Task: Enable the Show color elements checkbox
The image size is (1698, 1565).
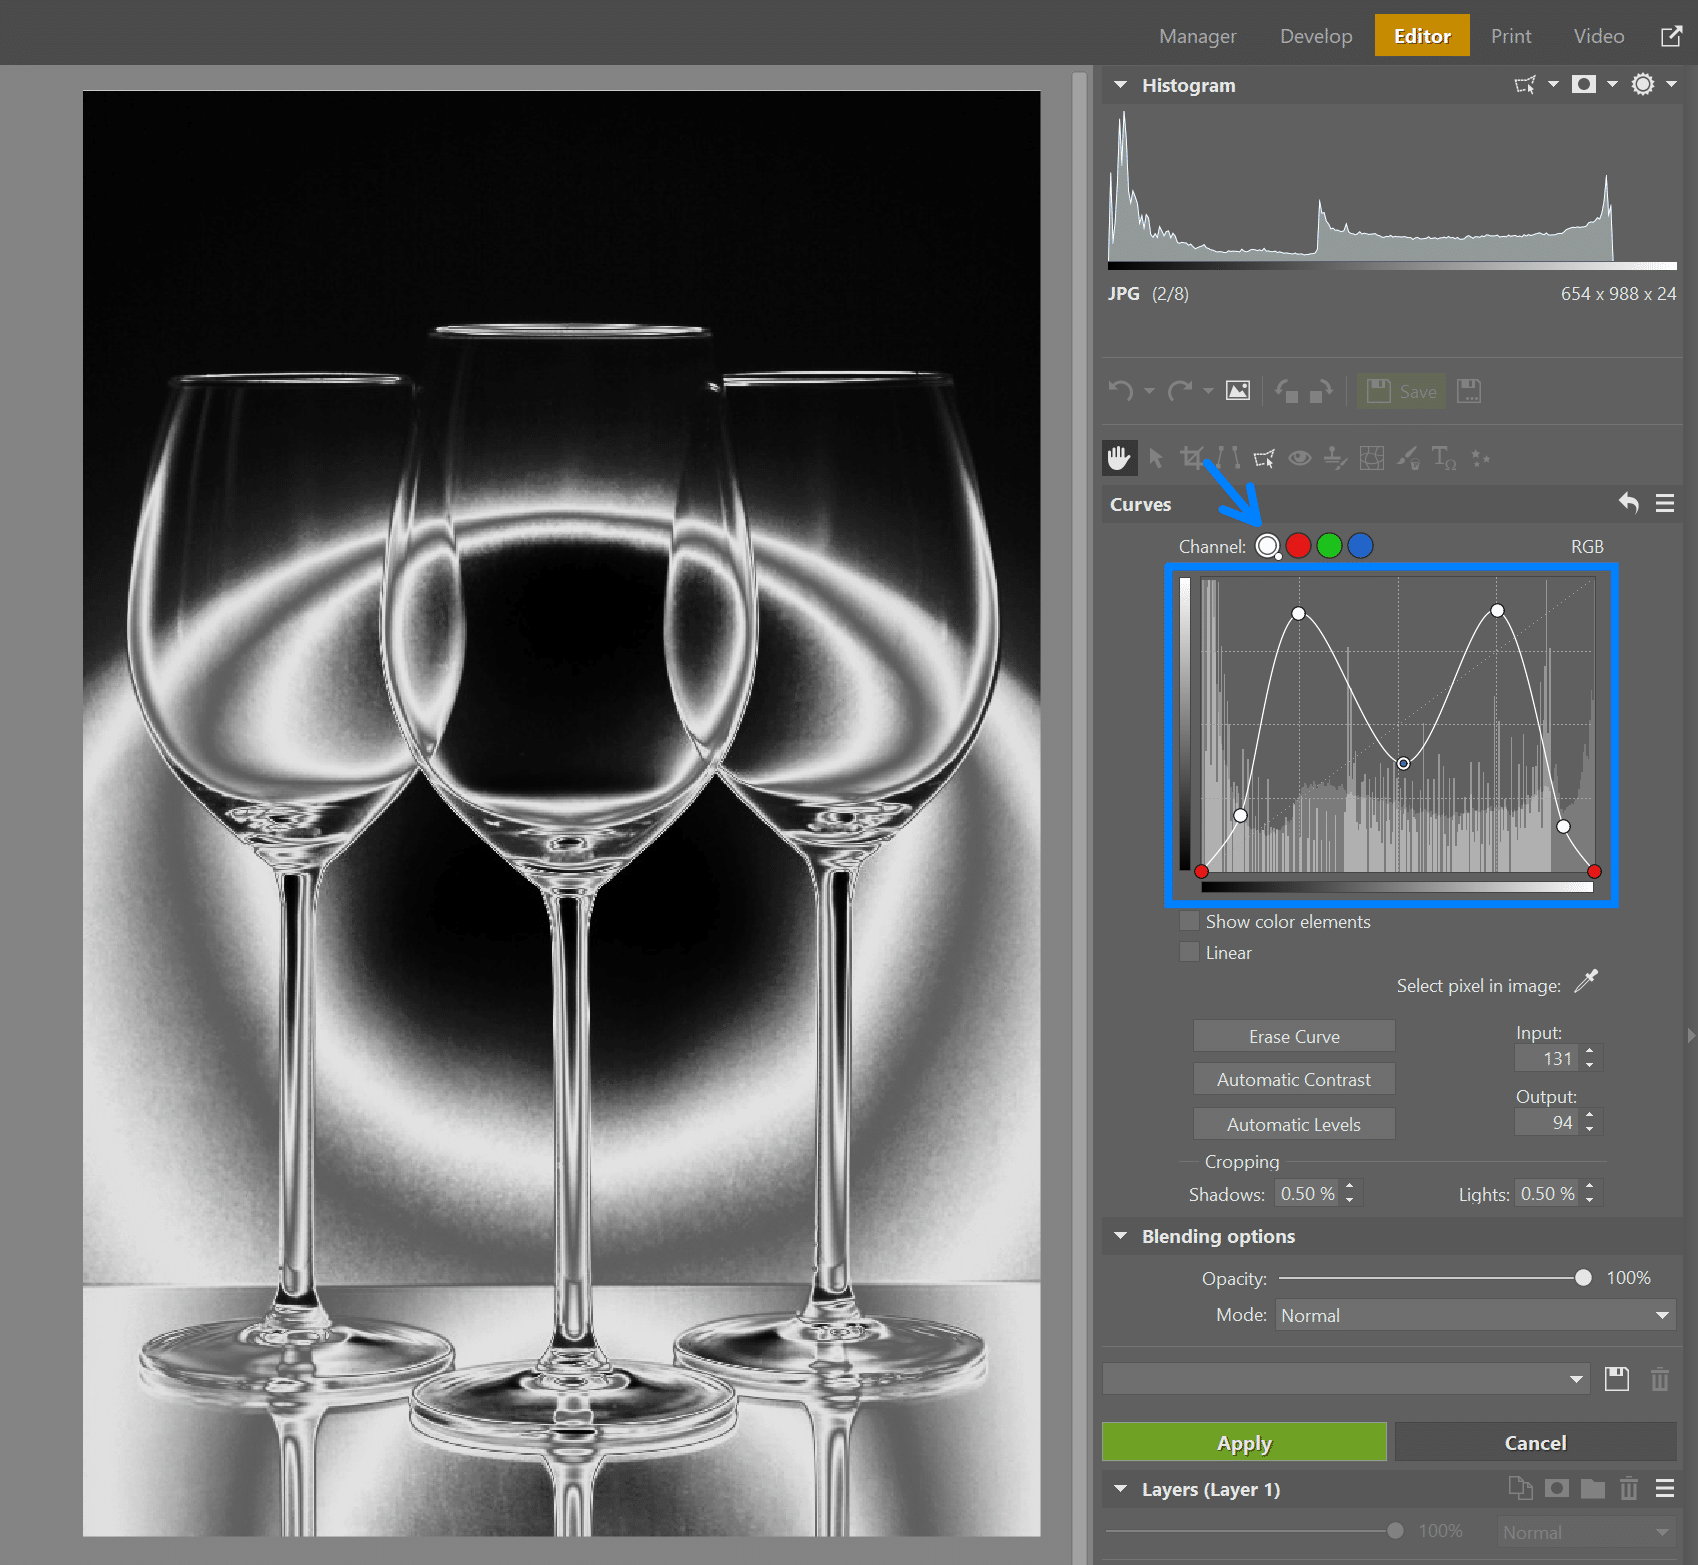Action: (x=1189, y=921)
